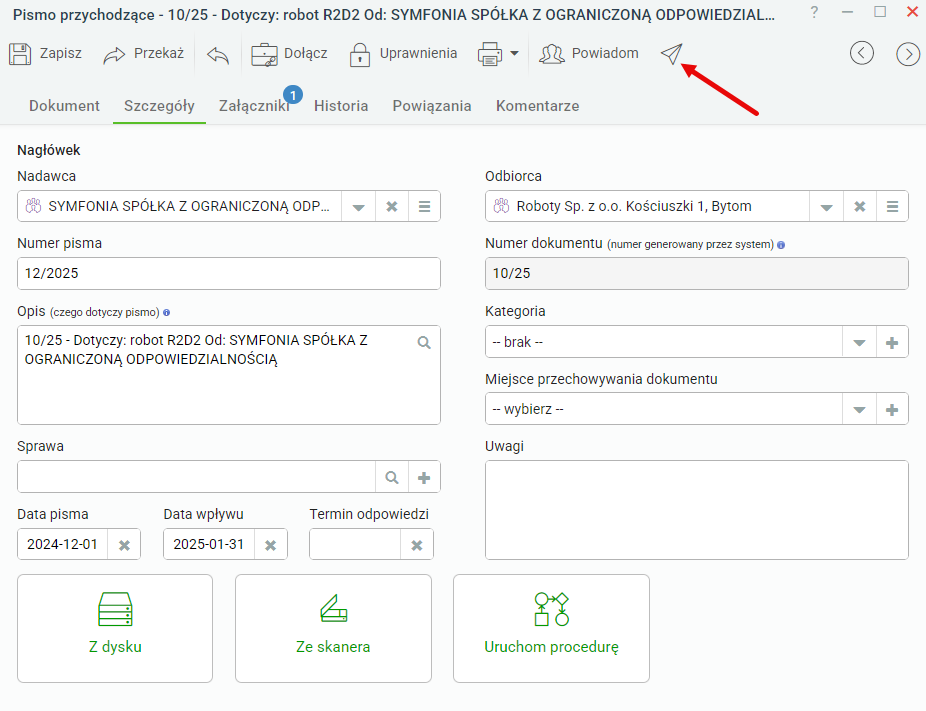926x711 pixels.
Task: Notify users via the Powiadom button
Action: point(589,54)
